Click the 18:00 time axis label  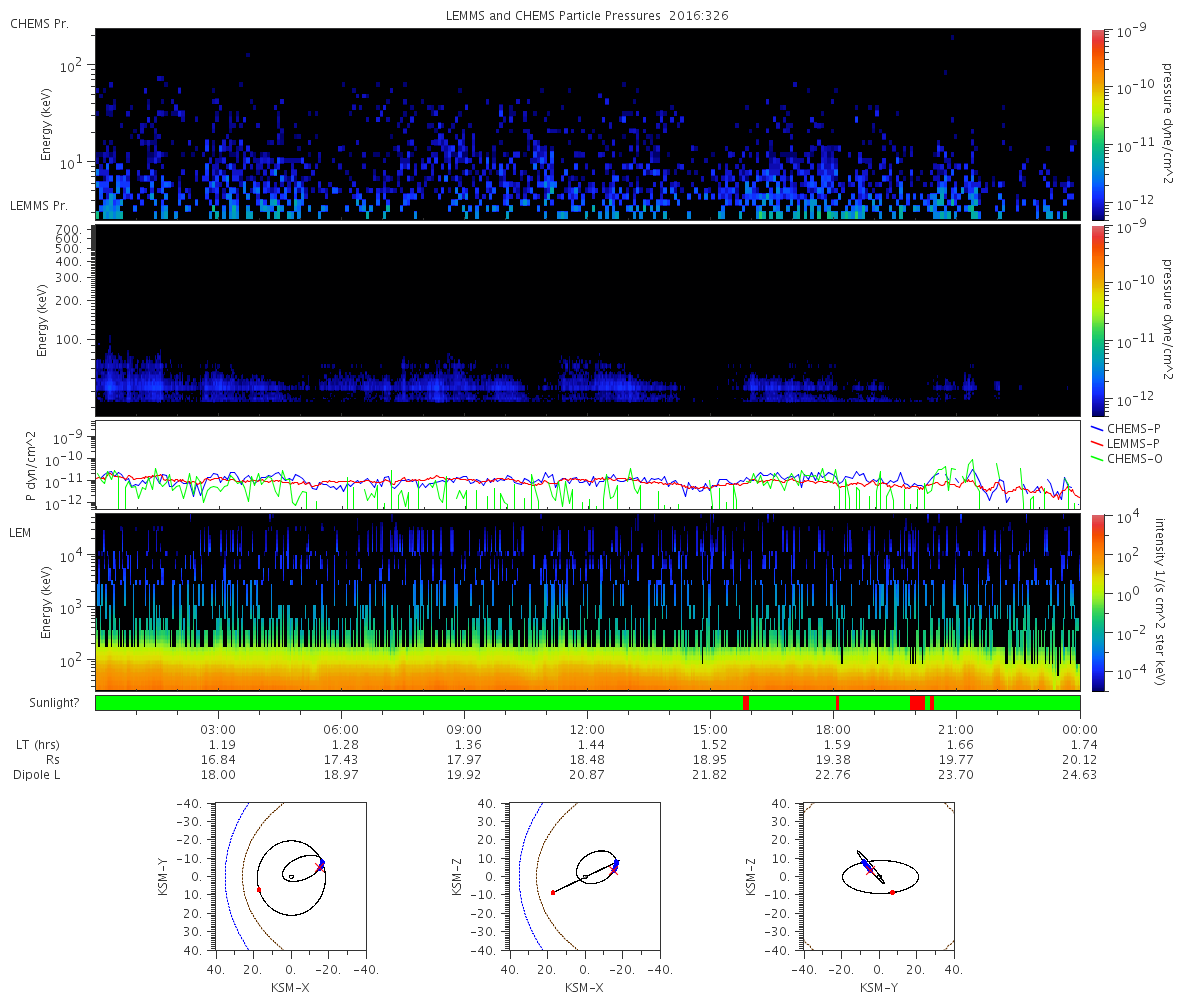[x=833, y=729]
